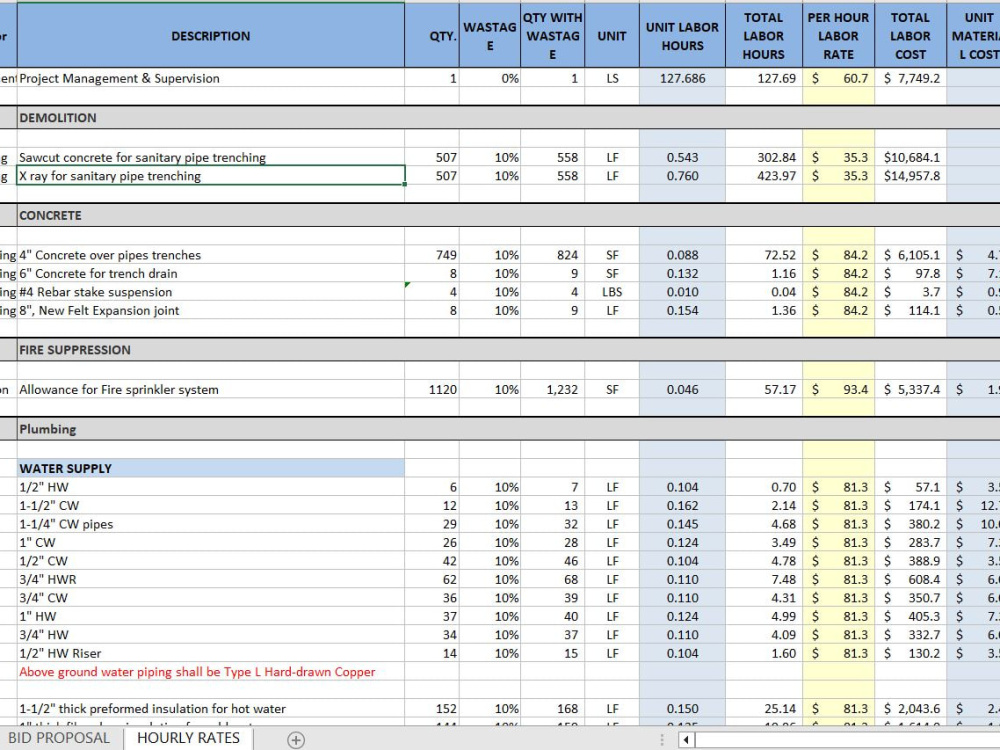Select the DESCRIPTION column header cell
Viewport: 1000px width, 750px height.
(210, 36)
